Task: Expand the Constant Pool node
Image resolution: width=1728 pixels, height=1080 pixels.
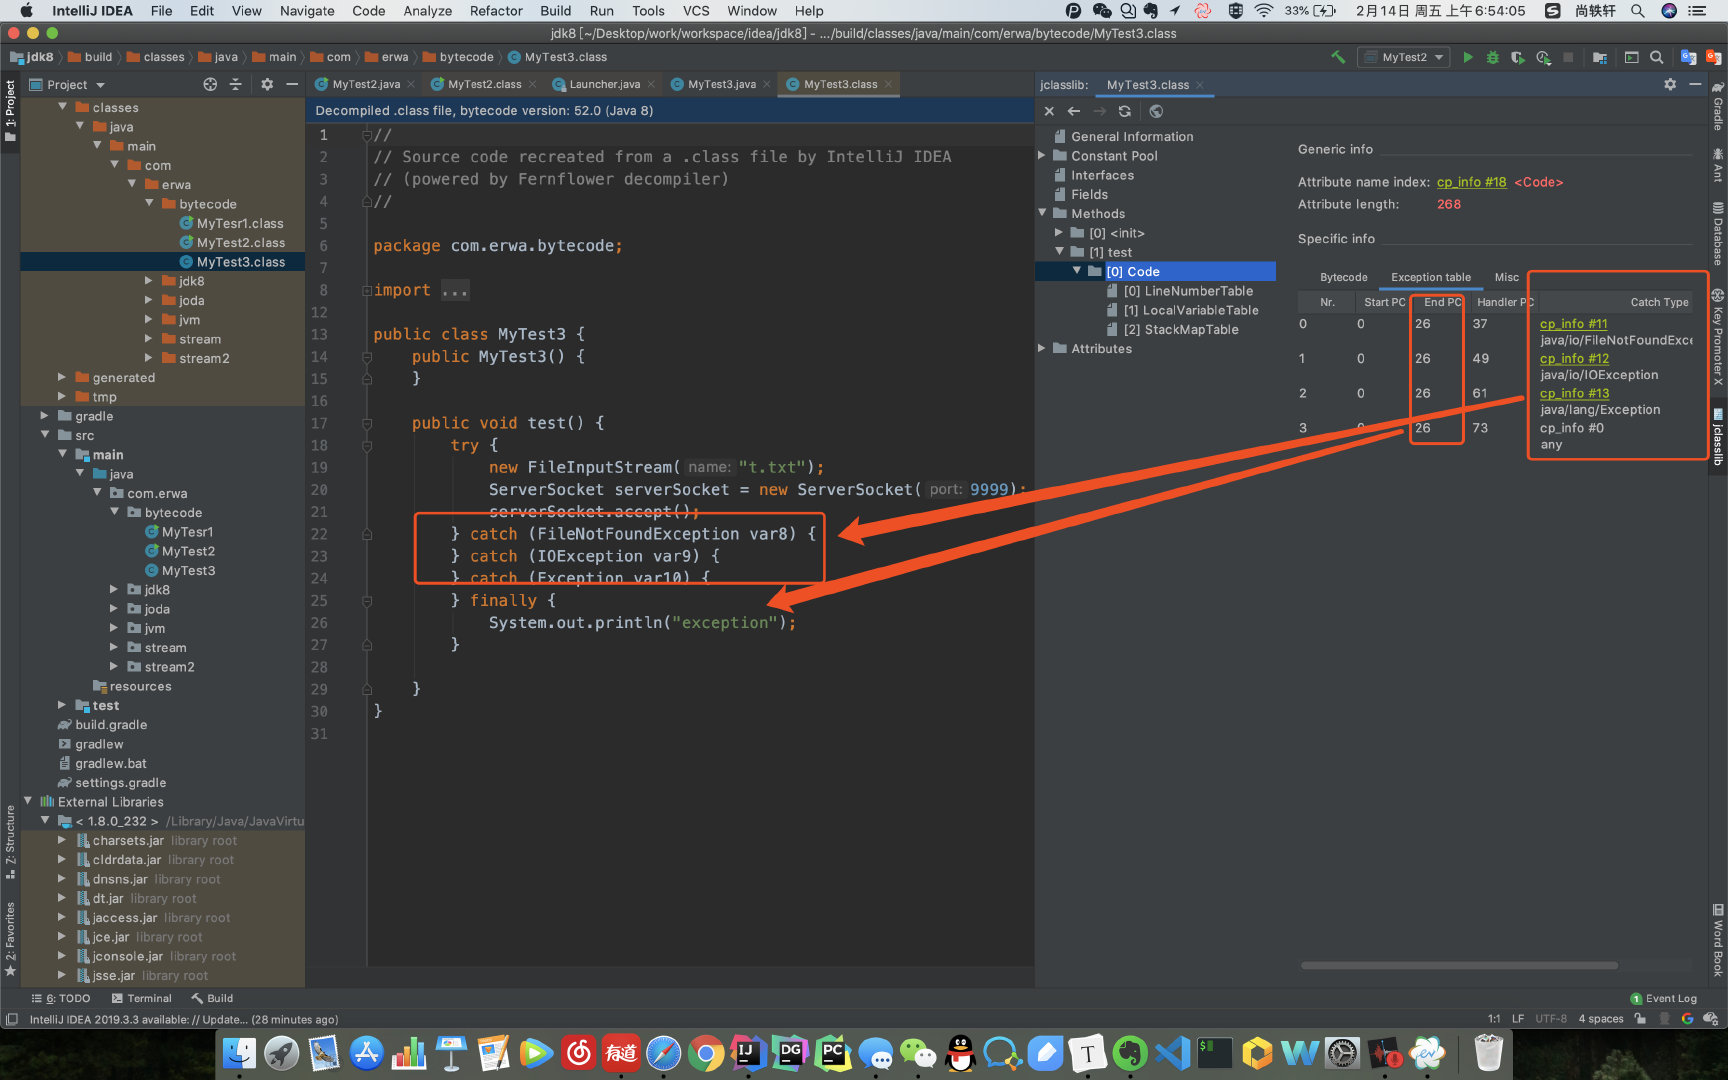Action: (1042, 155)
